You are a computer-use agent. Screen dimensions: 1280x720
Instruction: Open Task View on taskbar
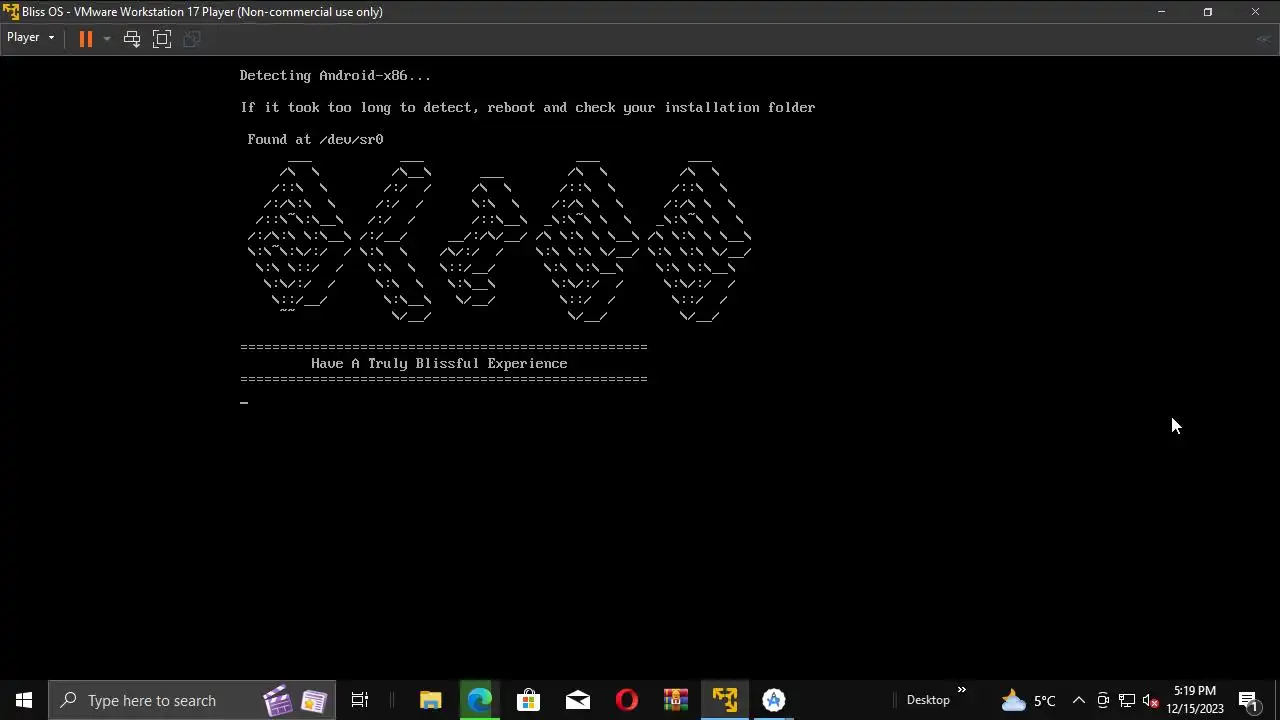[360, 700]
